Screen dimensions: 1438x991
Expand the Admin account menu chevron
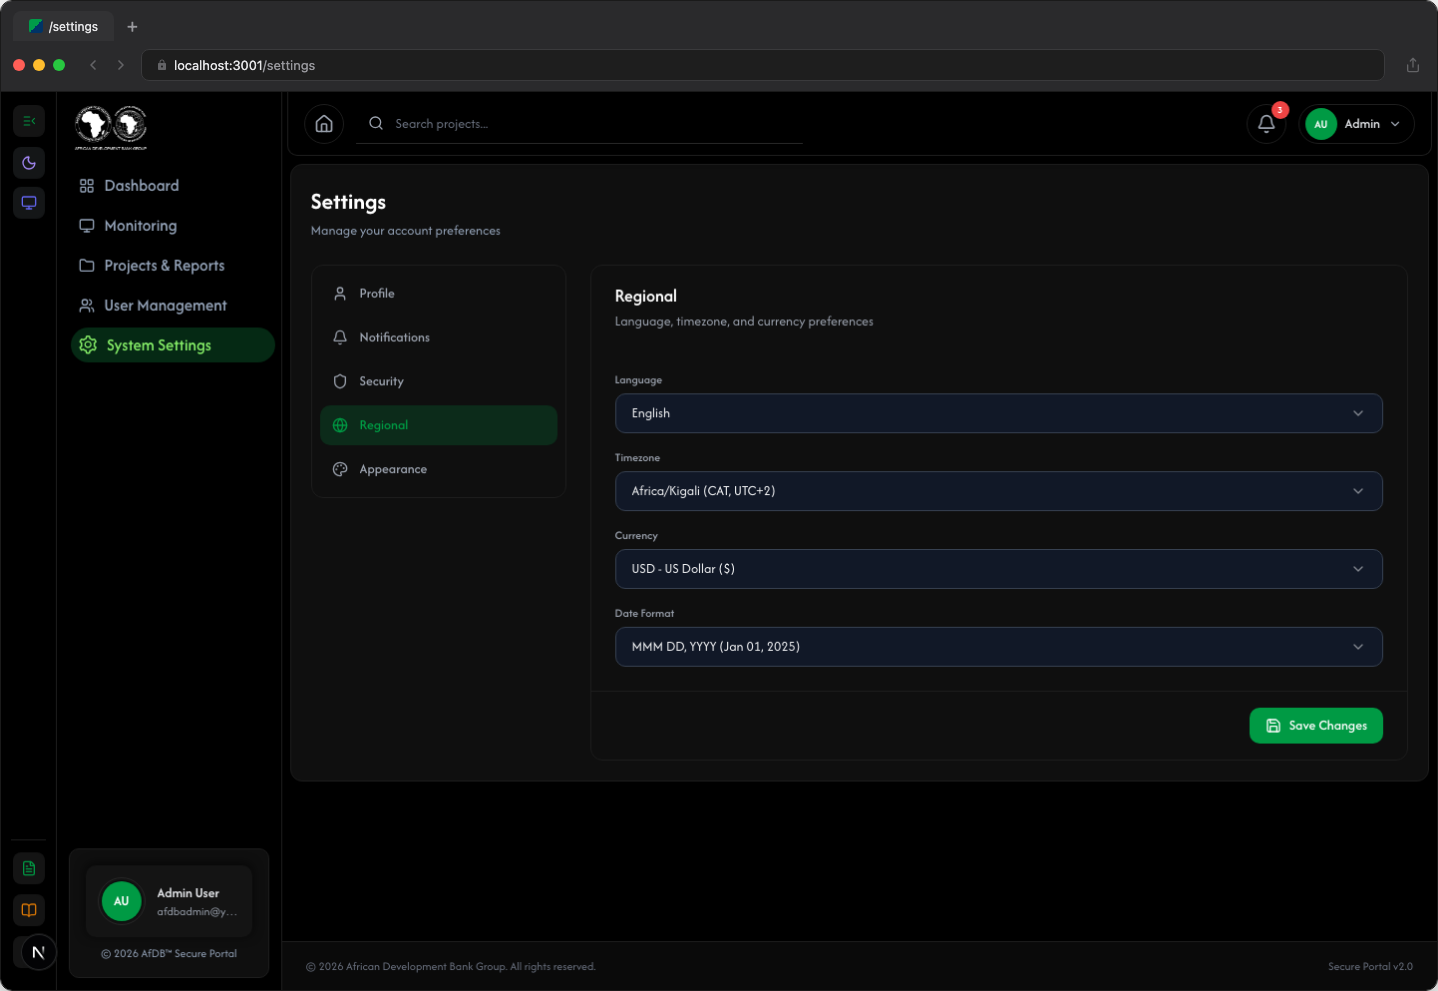pos(1395,124)
